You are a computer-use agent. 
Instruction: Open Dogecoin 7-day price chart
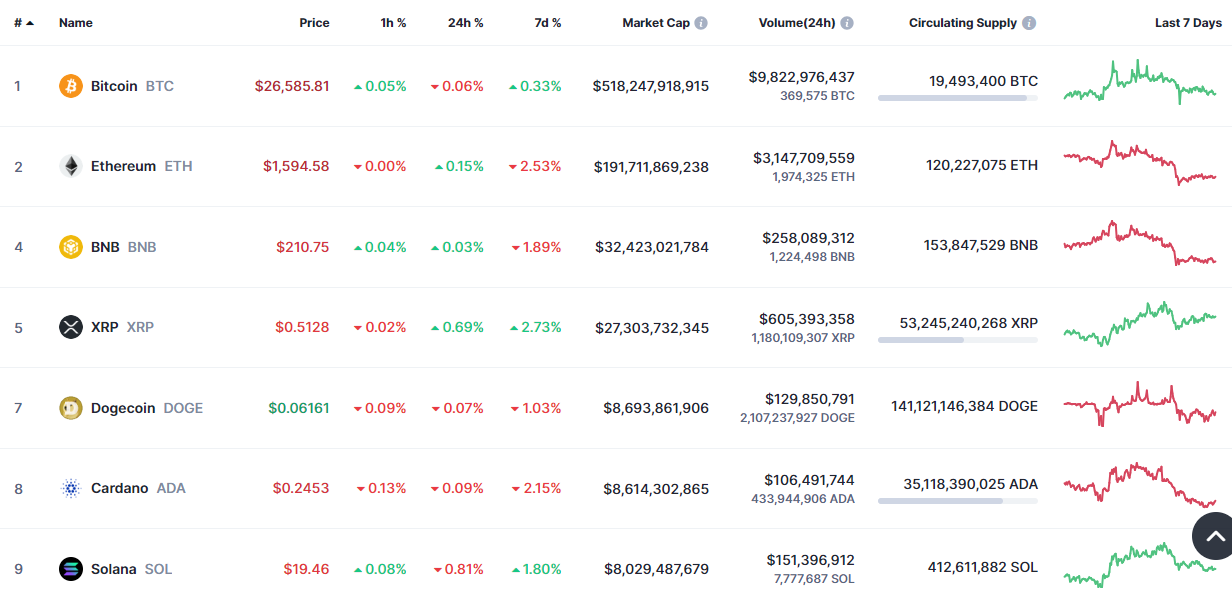(1140, 404)
